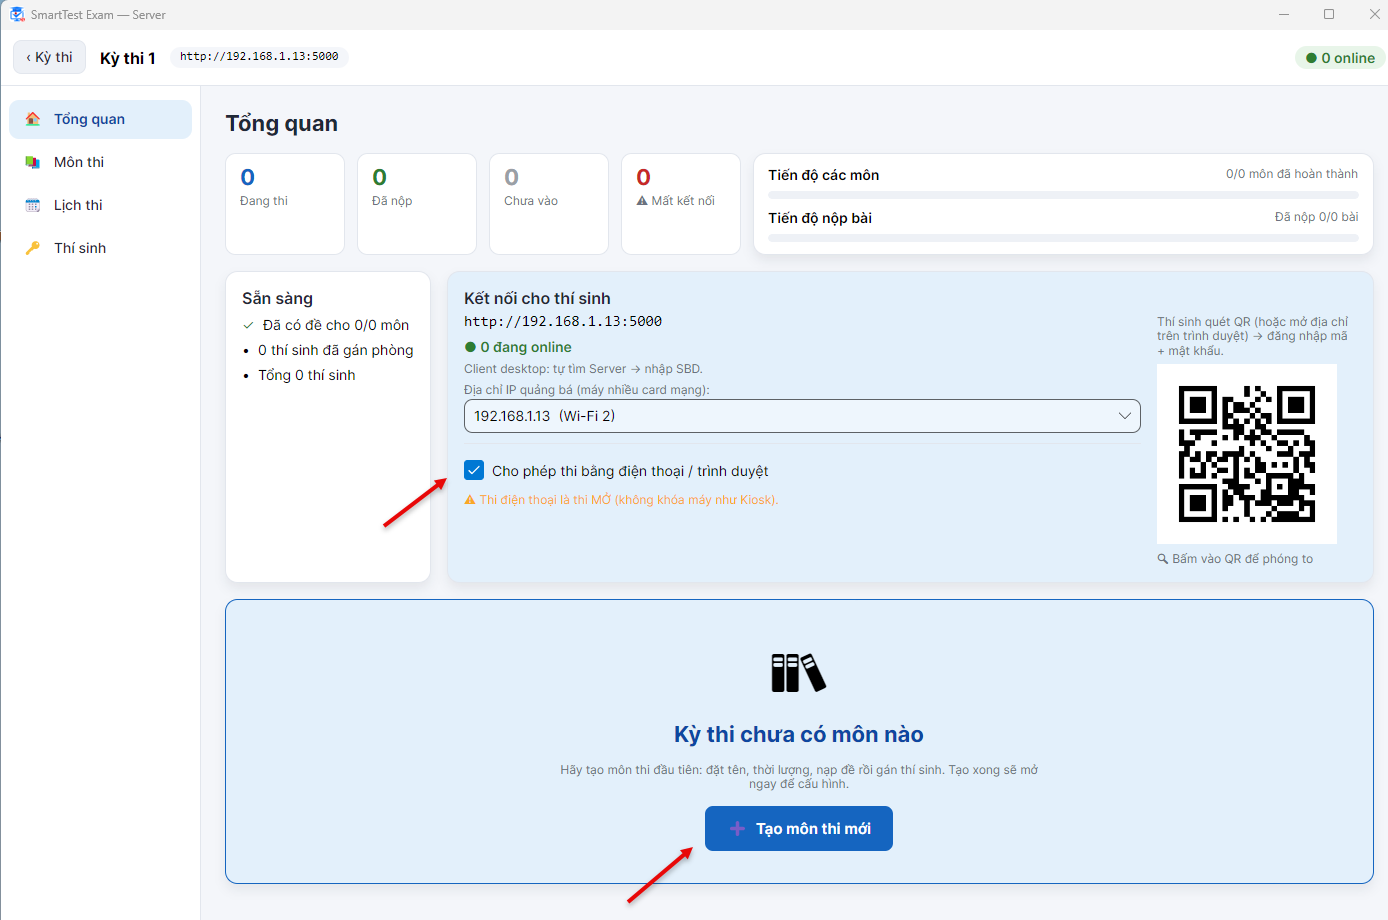This screenshot has width=1388, height=920.
Task: Click the warning triangle icon beside Mất kết nối
Action: 642,201
